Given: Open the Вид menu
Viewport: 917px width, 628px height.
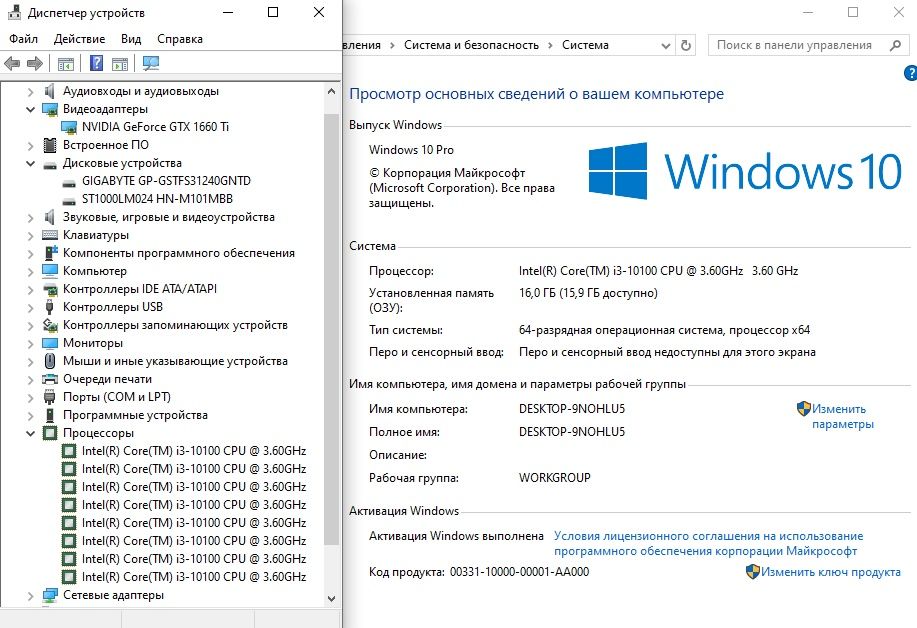Looking at the screenshot, I should click(x=131, y=39).
